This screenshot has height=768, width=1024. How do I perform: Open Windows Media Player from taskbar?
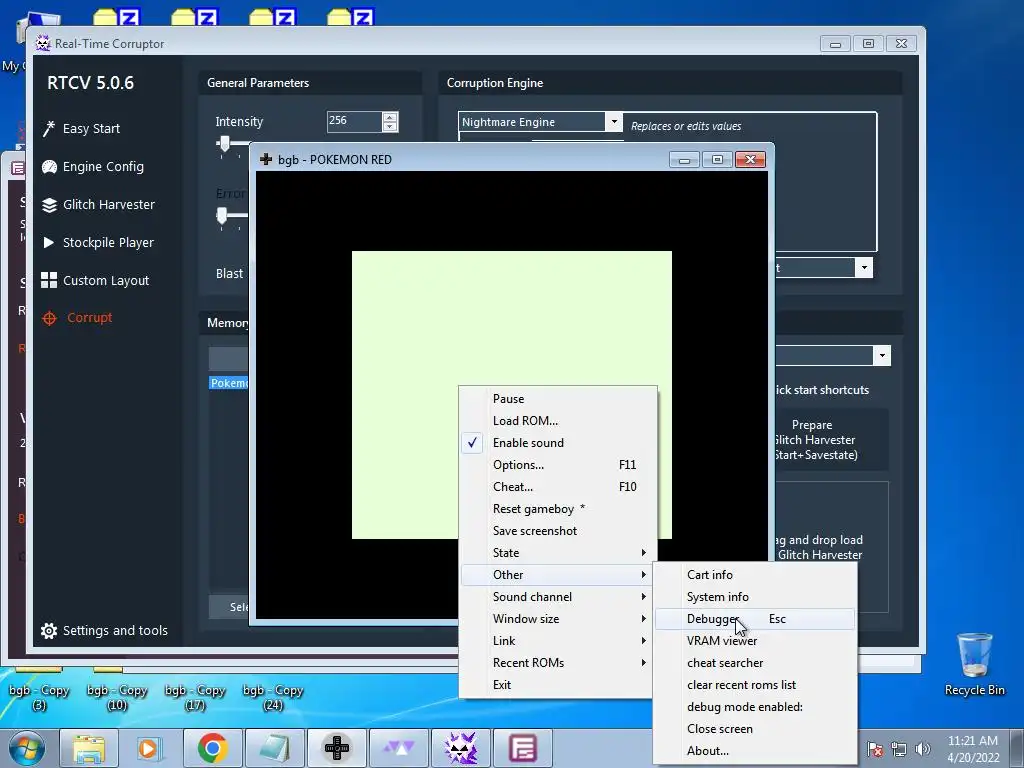pos(148,748)
